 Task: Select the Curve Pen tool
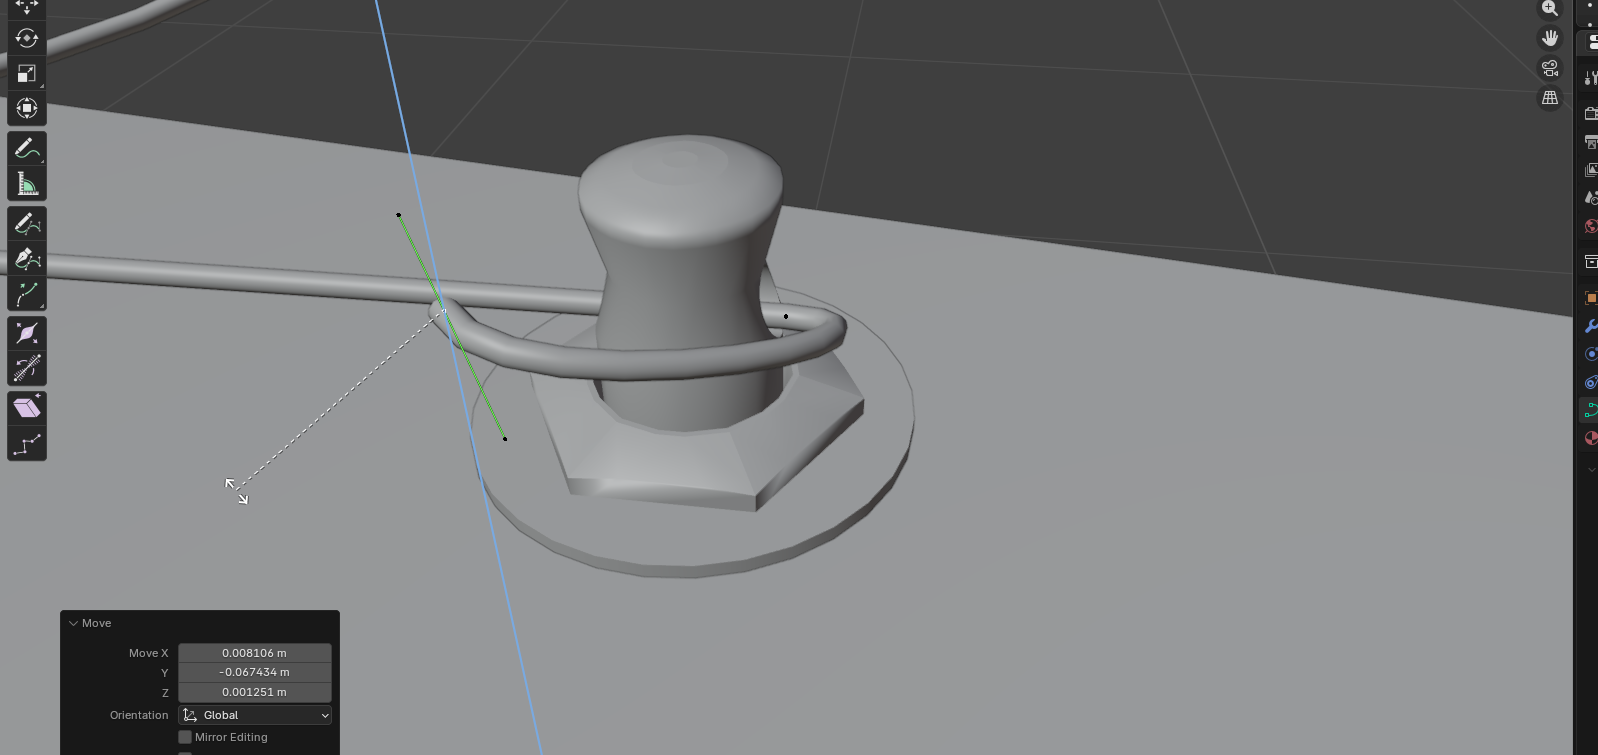(x=27, y=259)
